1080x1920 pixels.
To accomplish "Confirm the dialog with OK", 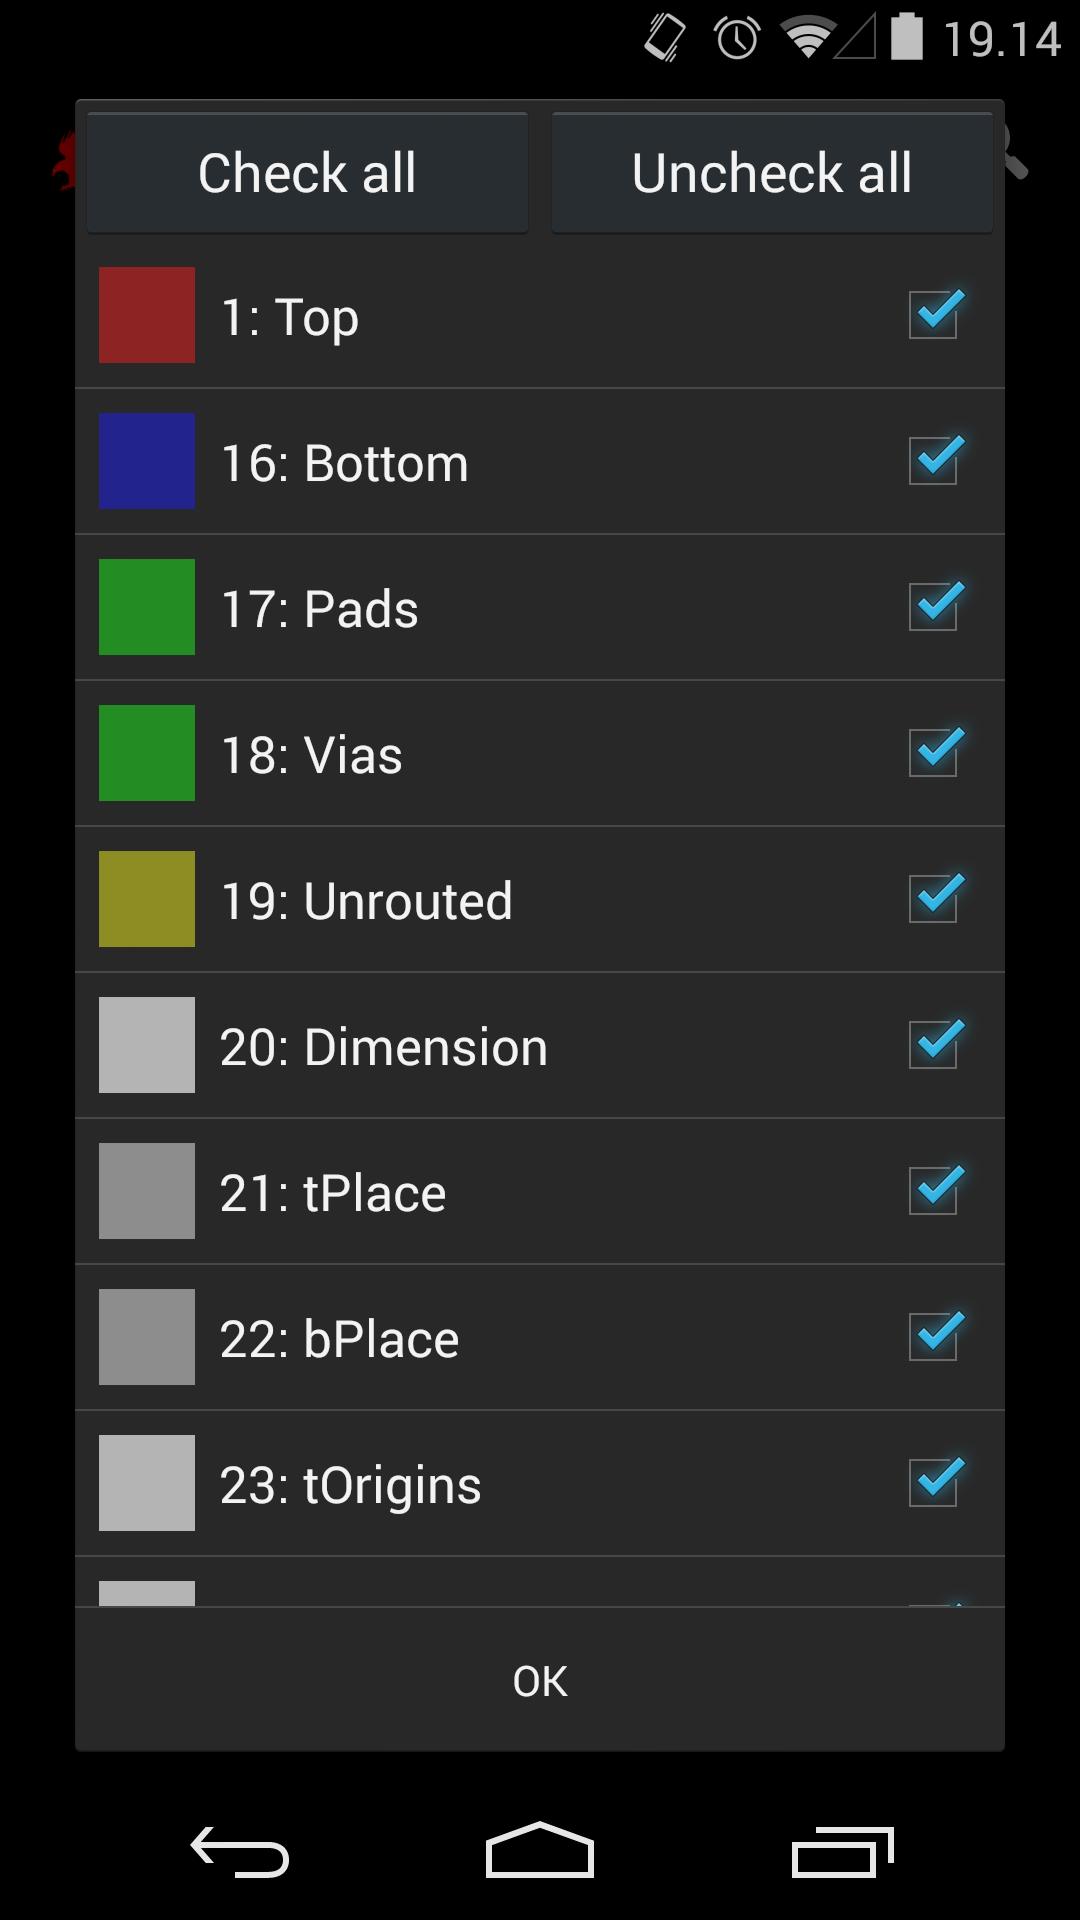I will click(540, 1681).
